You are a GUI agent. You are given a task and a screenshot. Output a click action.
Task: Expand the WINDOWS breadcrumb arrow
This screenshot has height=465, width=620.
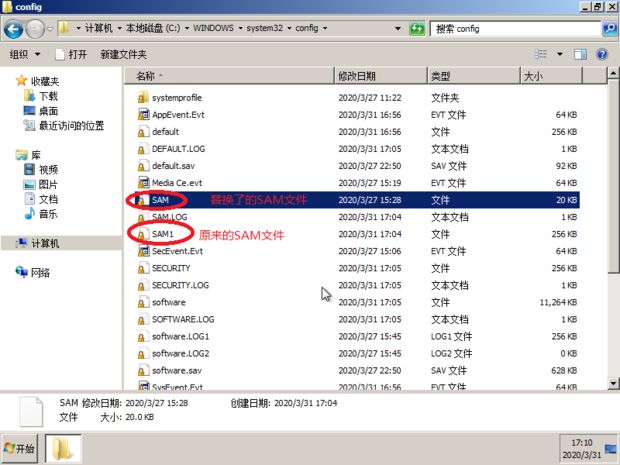click(240, 28)
